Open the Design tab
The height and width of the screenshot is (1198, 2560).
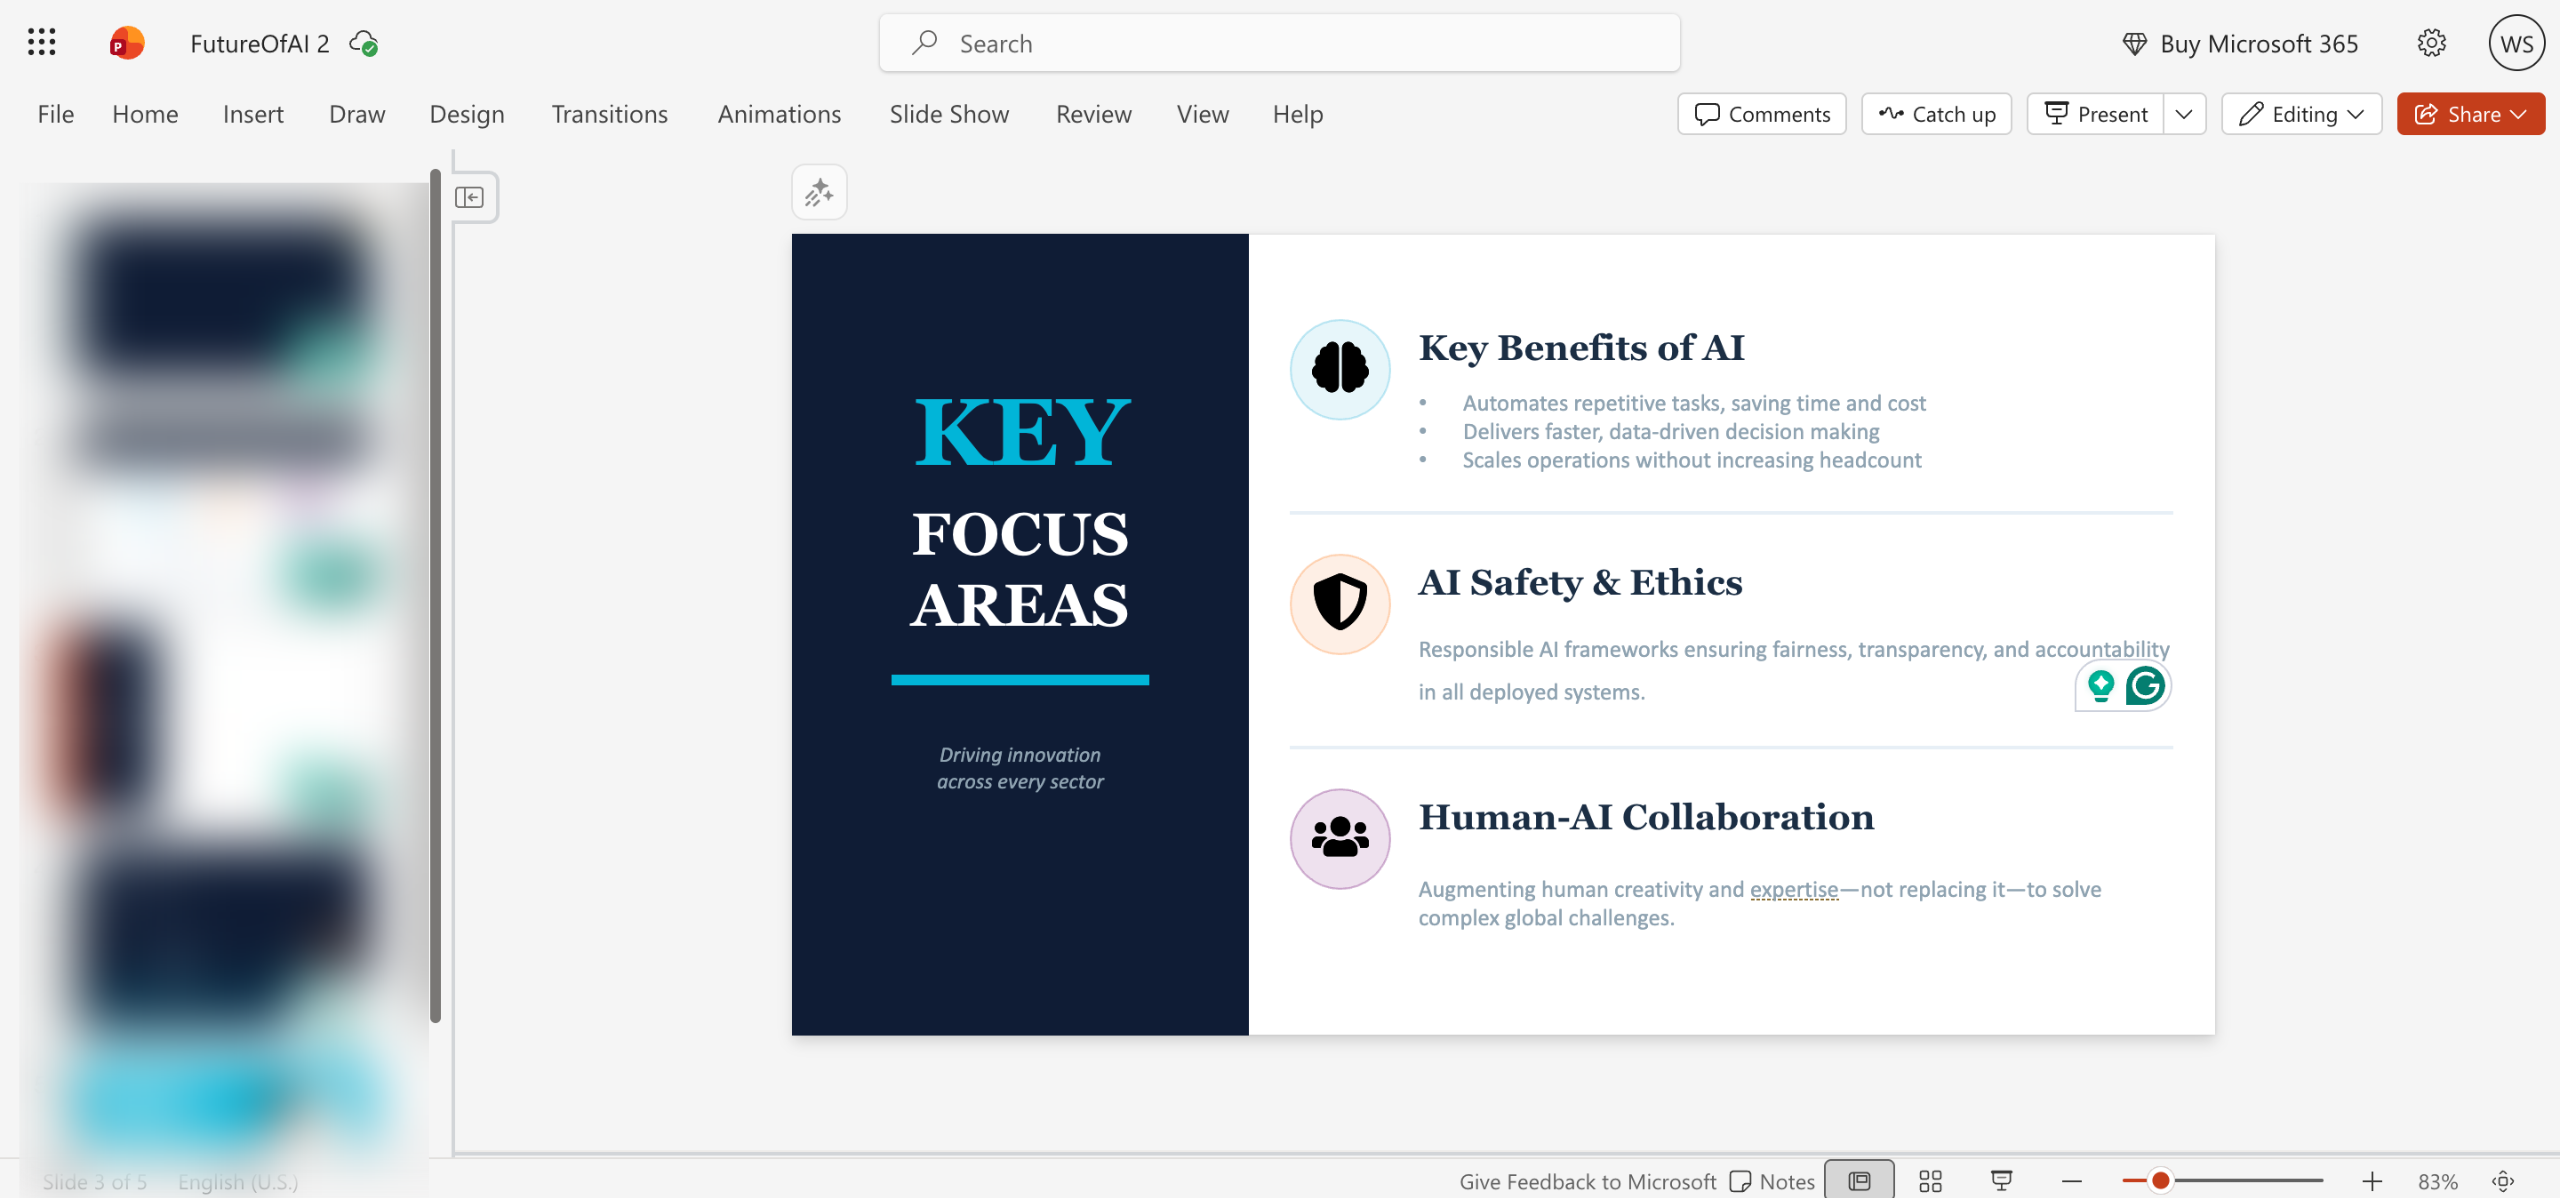(466, 114)
